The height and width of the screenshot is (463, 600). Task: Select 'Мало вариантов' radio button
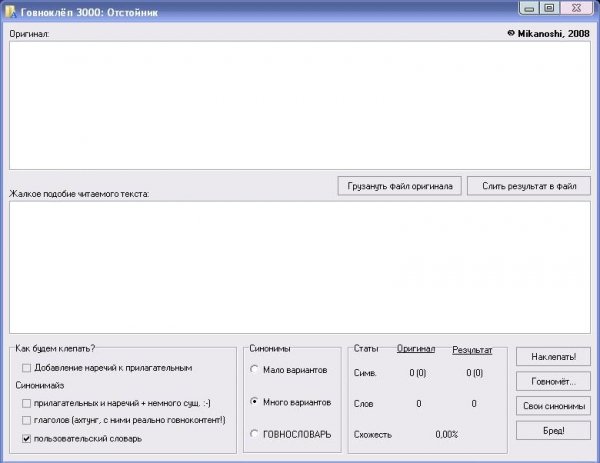coord(255,370)
